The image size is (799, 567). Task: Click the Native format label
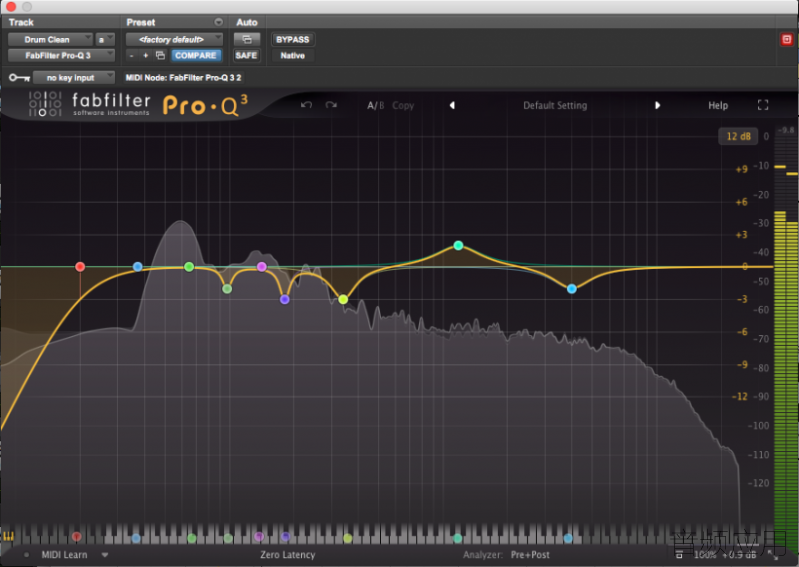pos(292,55)
